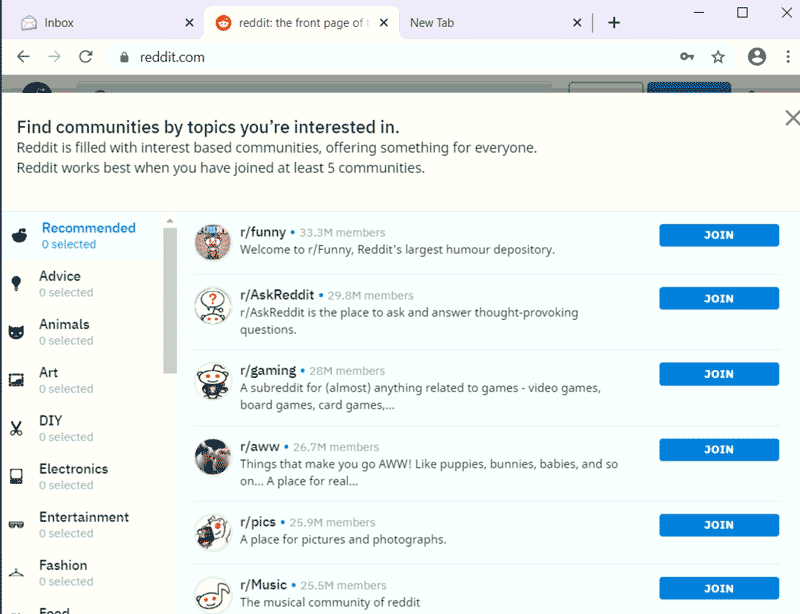Open the r/aww community name
800x614 pixels.
[260, 447]
